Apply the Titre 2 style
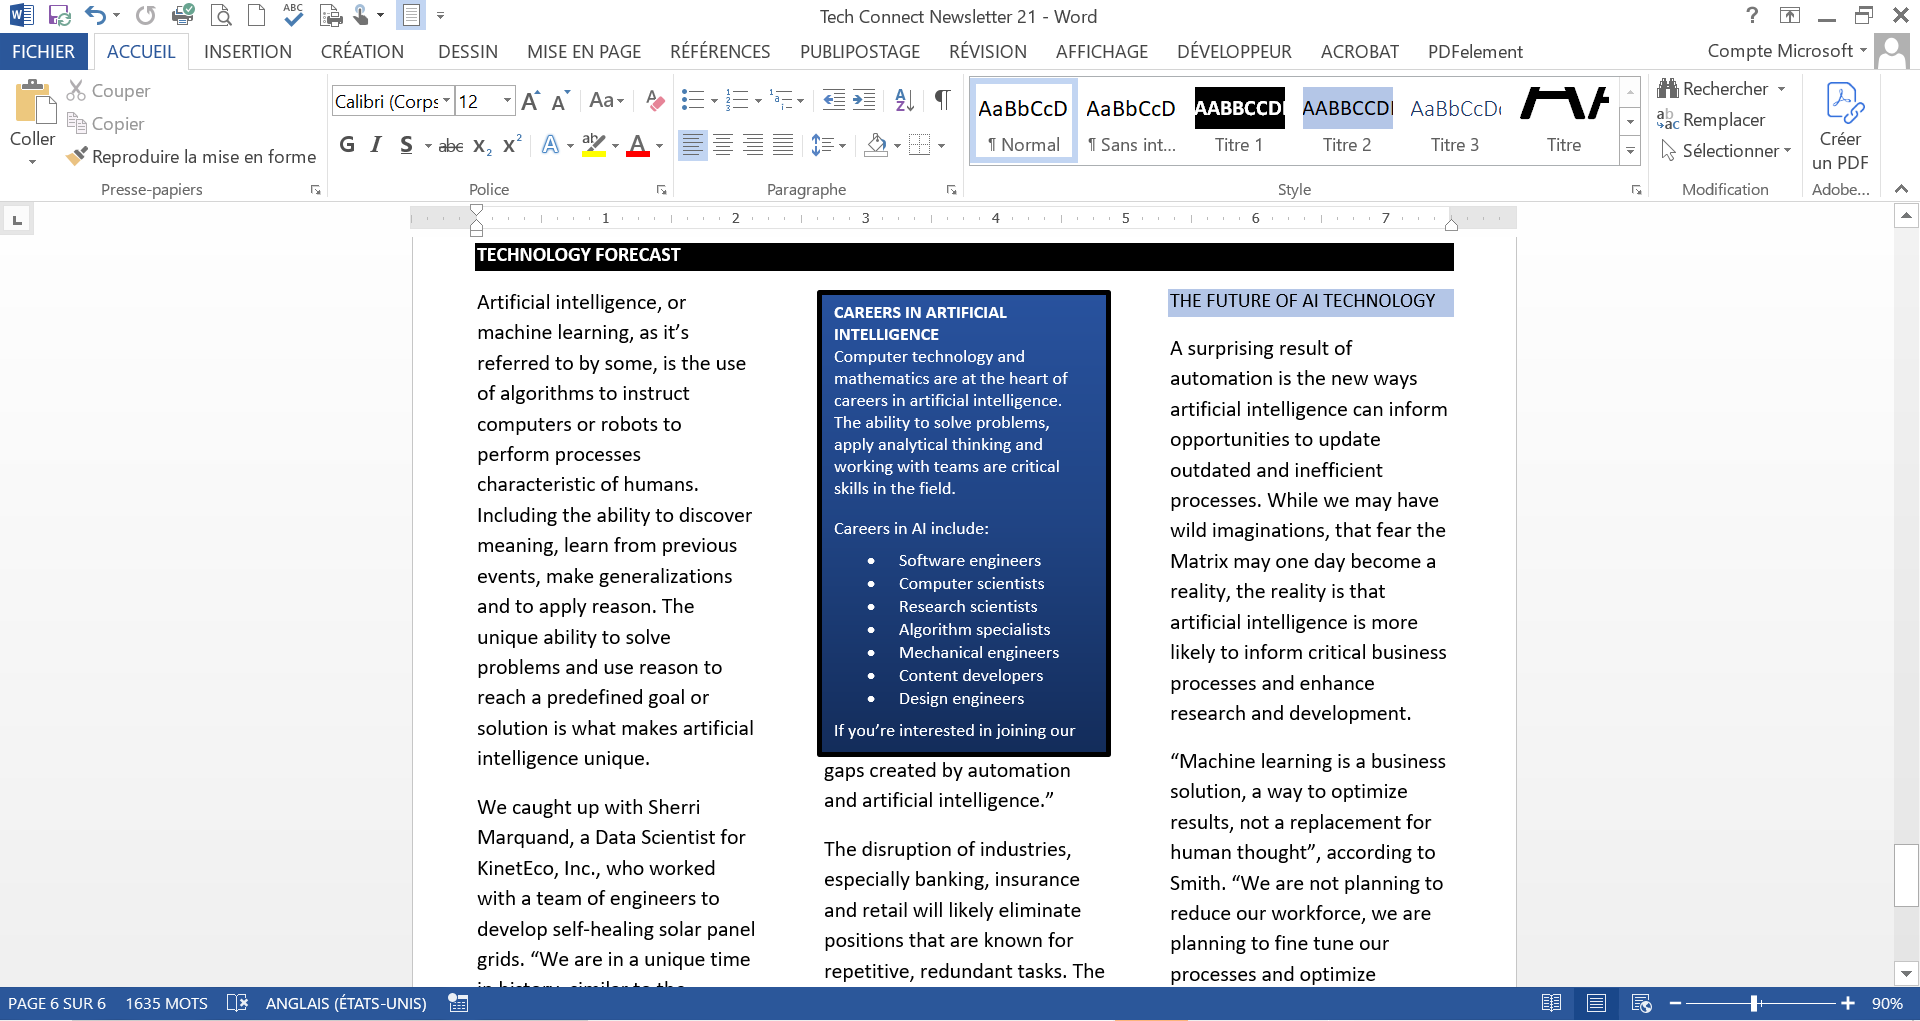1920x1021 pixels. coord(1347,122)
